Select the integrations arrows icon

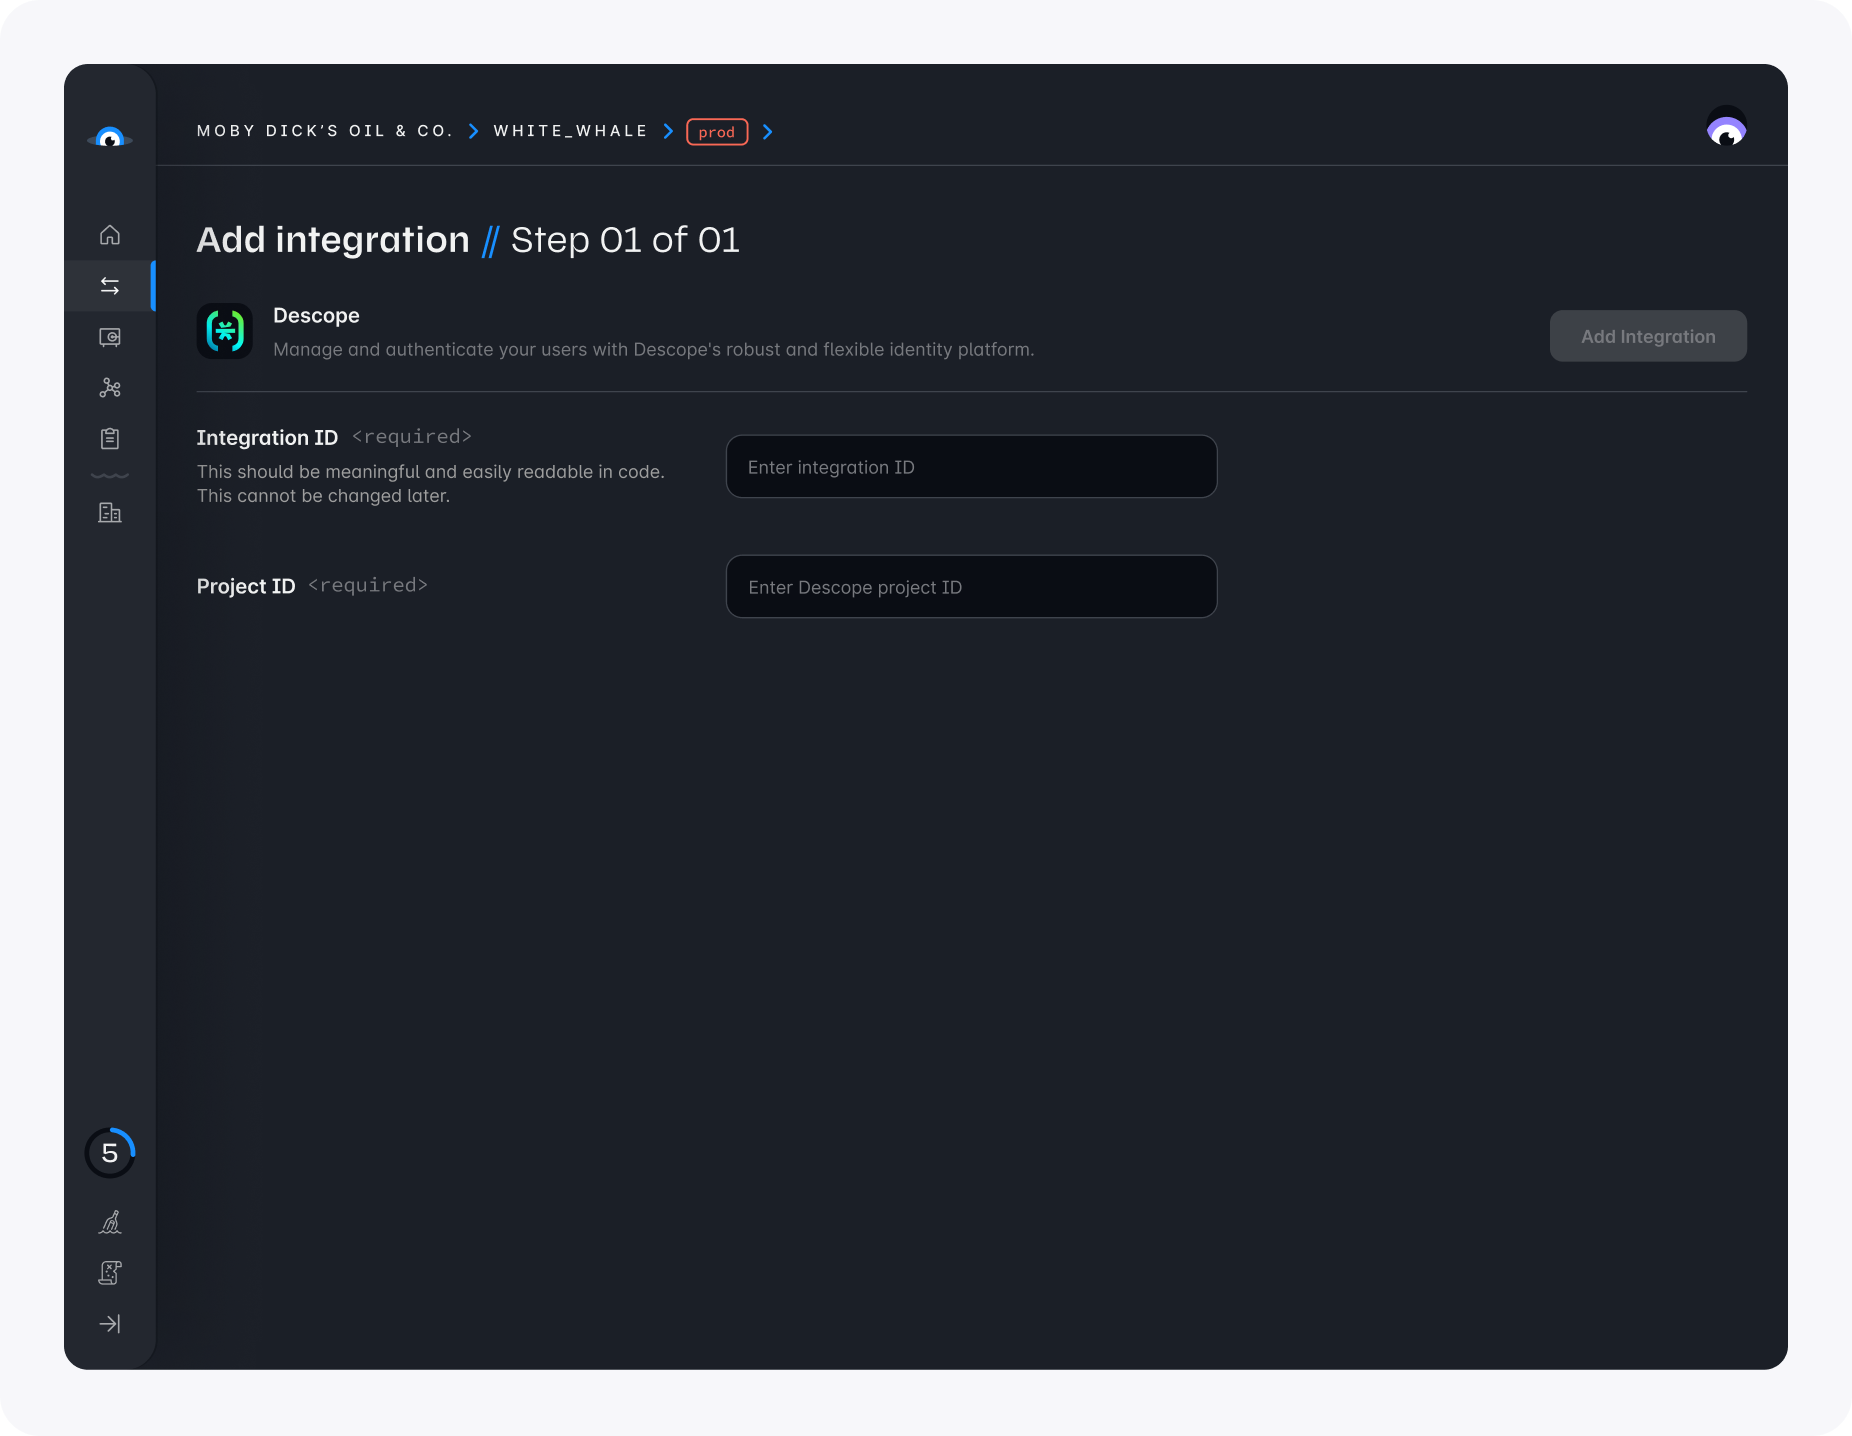tap(110, 286)
